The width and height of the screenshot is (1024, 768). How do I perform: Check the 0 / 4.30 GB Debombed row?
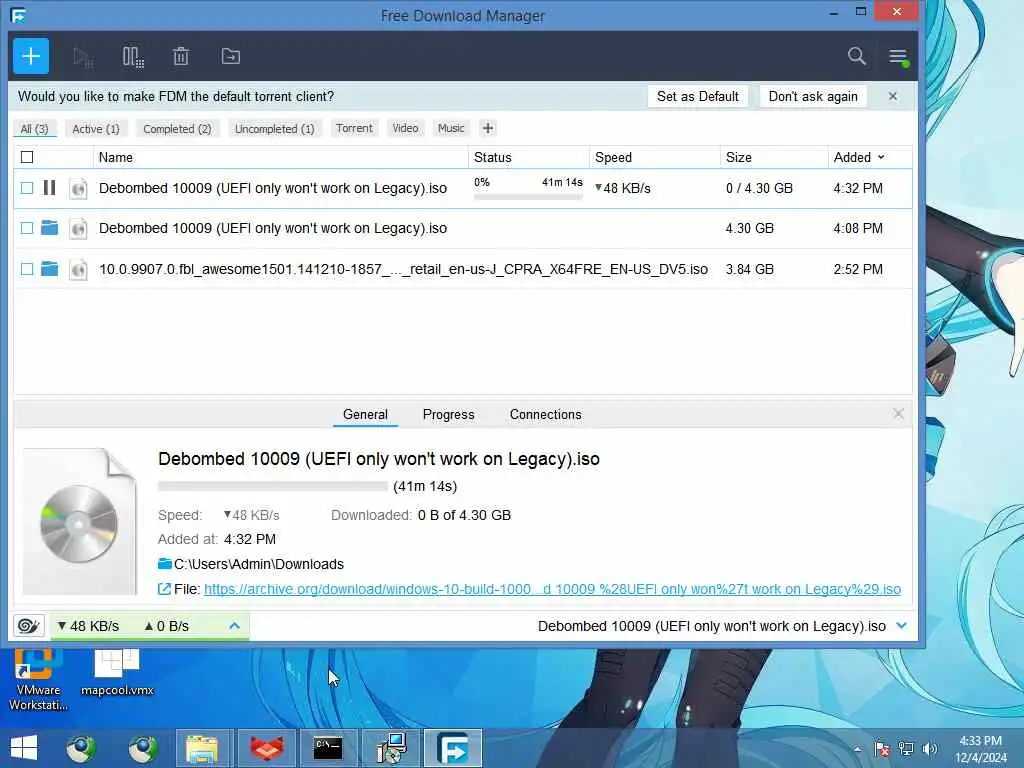27,188
